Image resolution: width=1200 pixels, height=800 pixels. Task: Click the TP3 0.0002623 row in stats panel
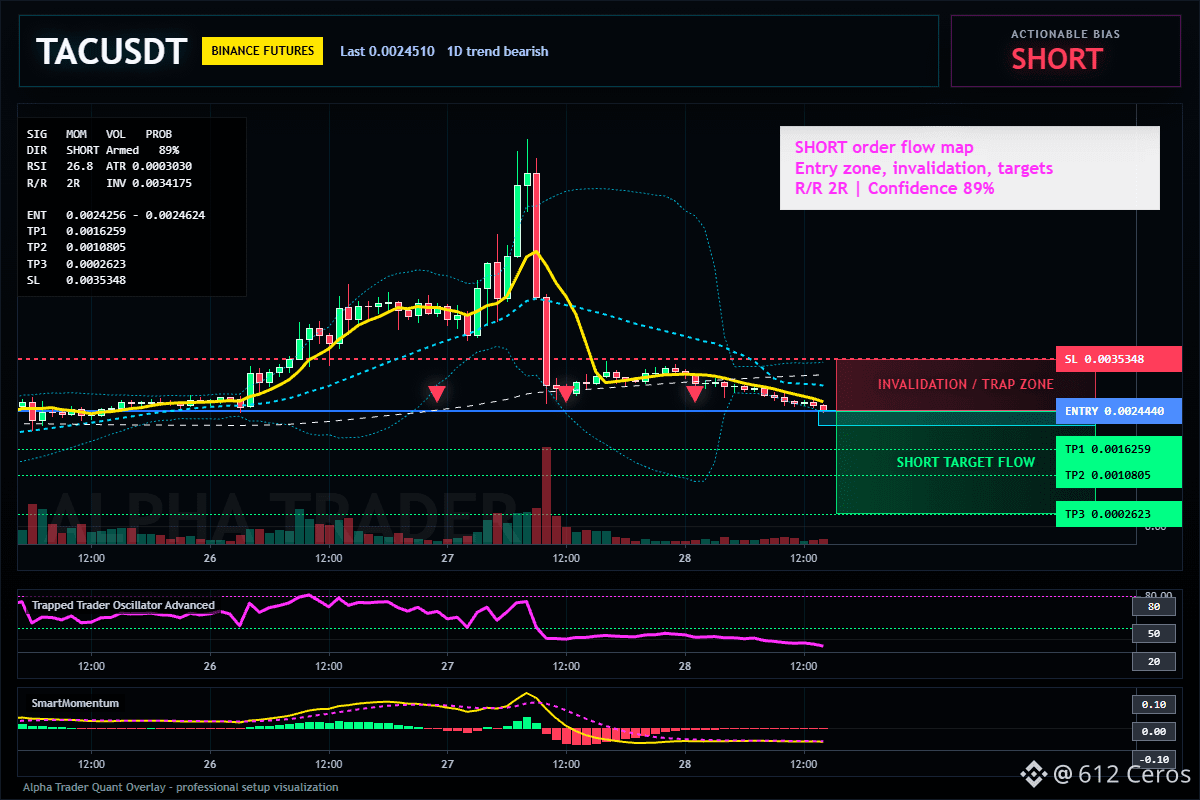point(76,264)
